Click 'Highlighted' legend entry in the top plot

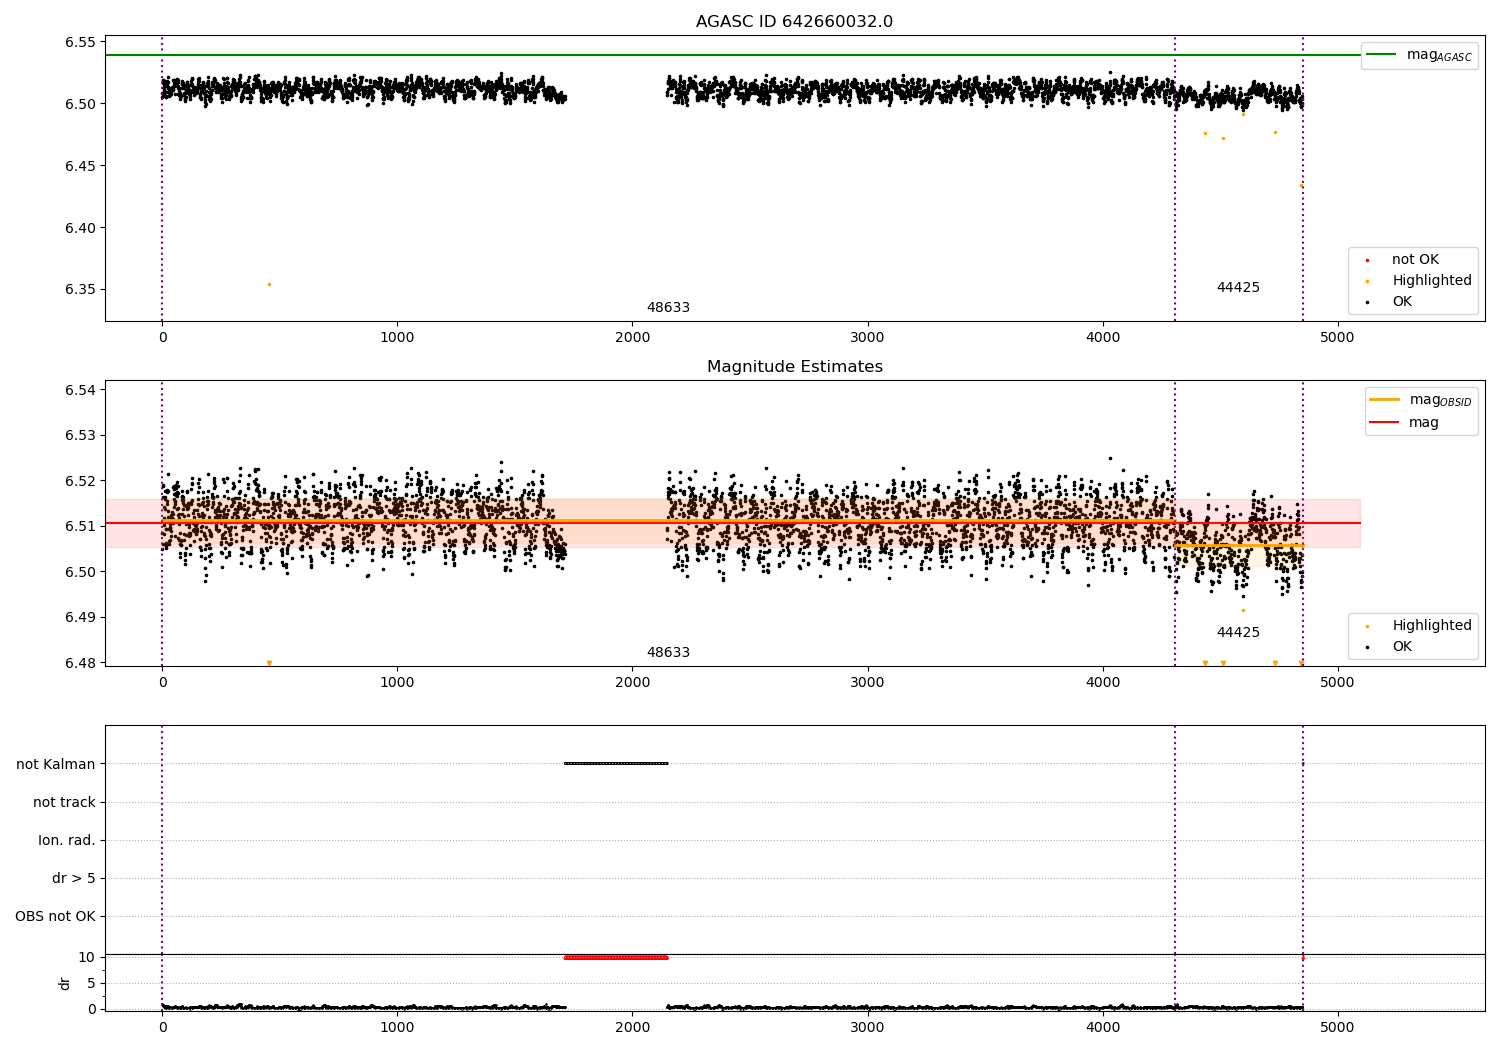[1431, 280]
